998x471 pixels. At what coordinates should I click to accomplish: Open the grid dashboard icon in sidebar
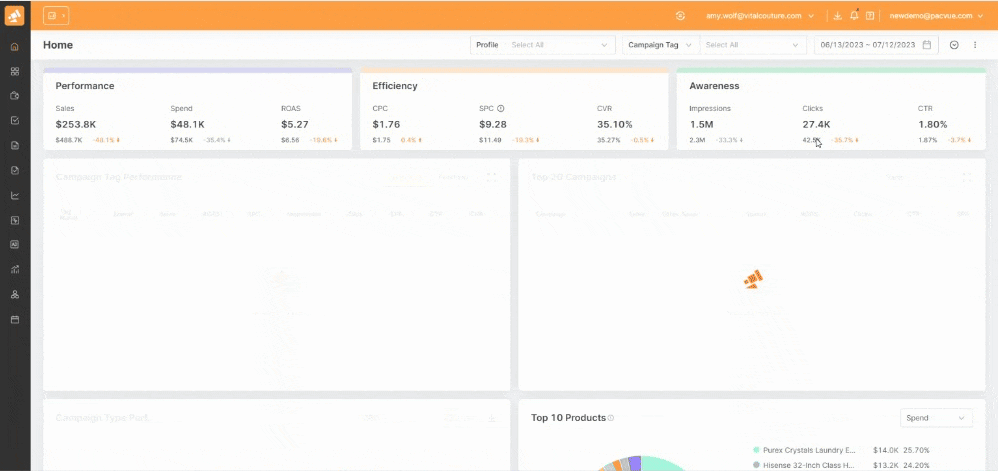tap(14, 72)
